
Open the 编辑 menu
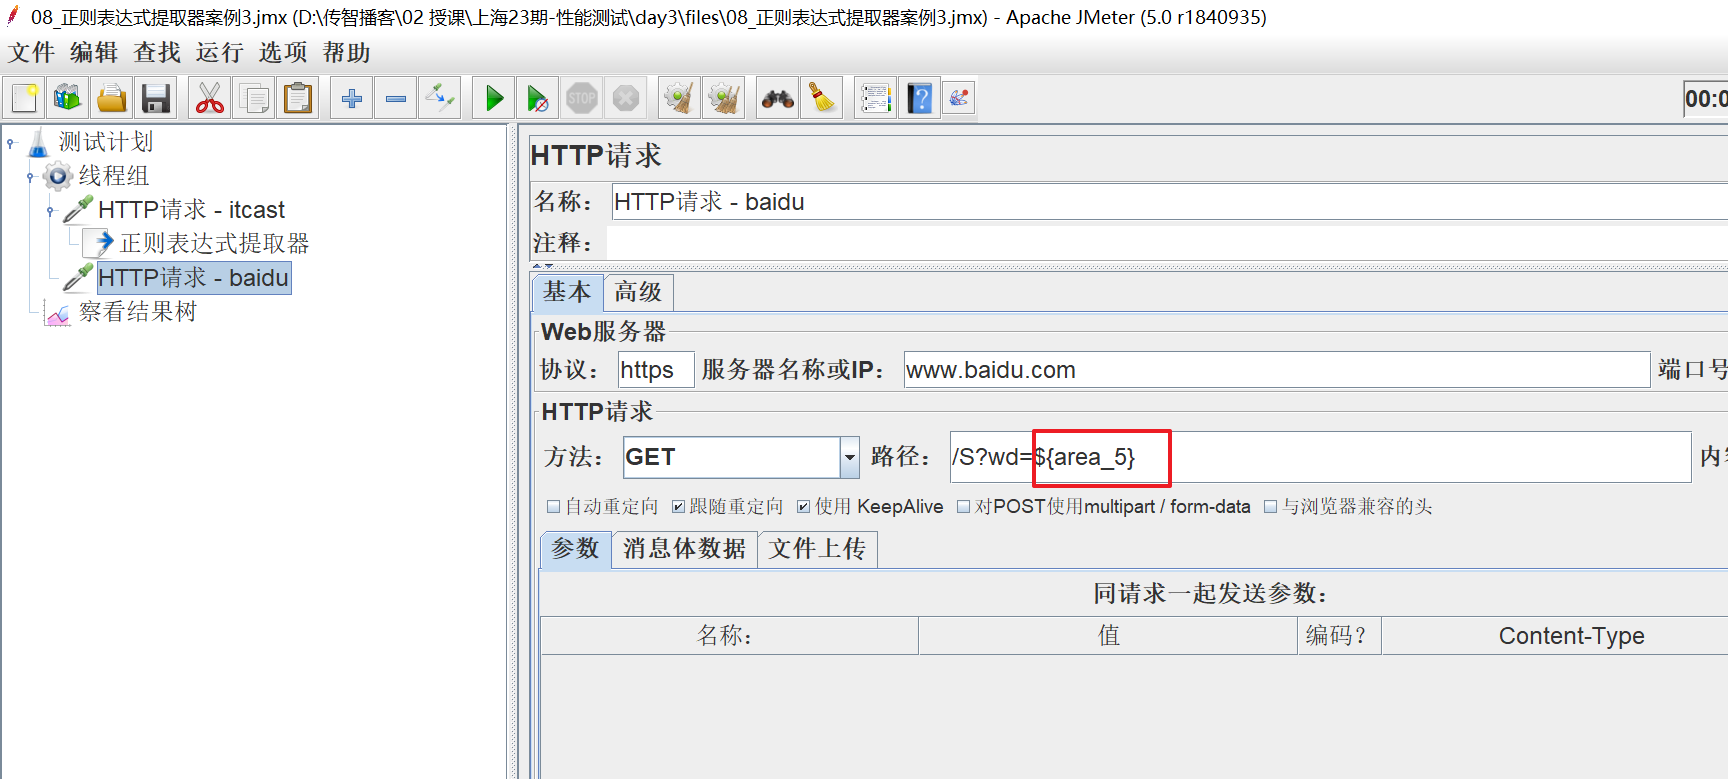pyautogui.click(x=94, y=52)
